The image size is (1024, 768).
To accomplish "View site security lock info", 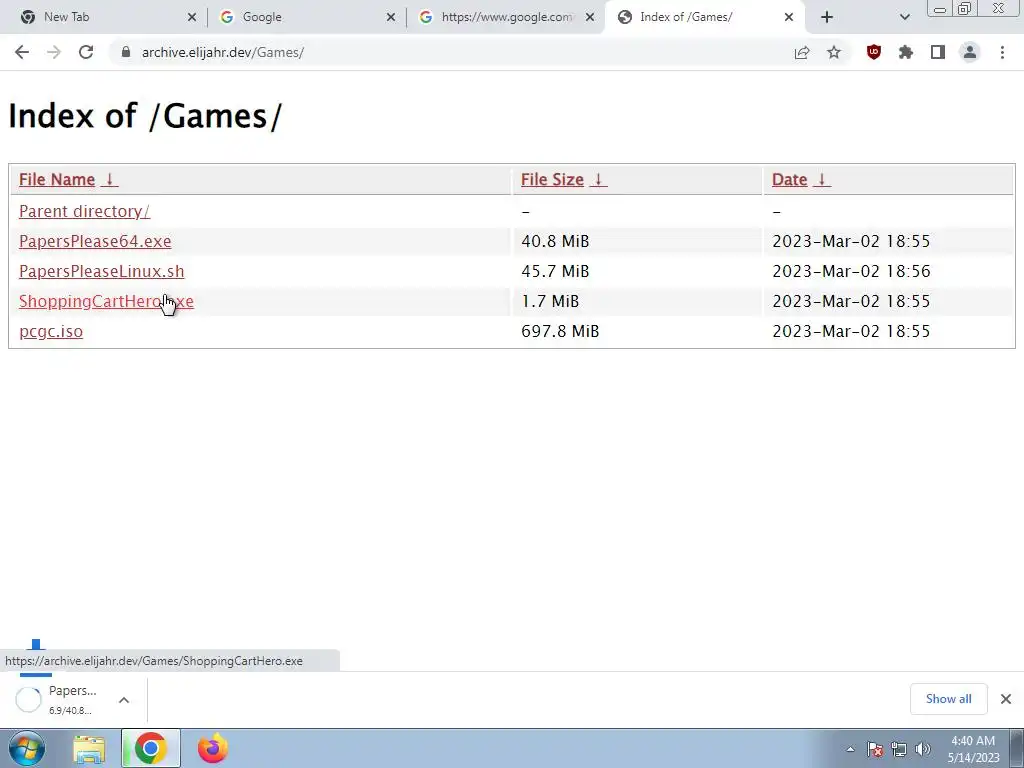I will click(x=126, y=52).
